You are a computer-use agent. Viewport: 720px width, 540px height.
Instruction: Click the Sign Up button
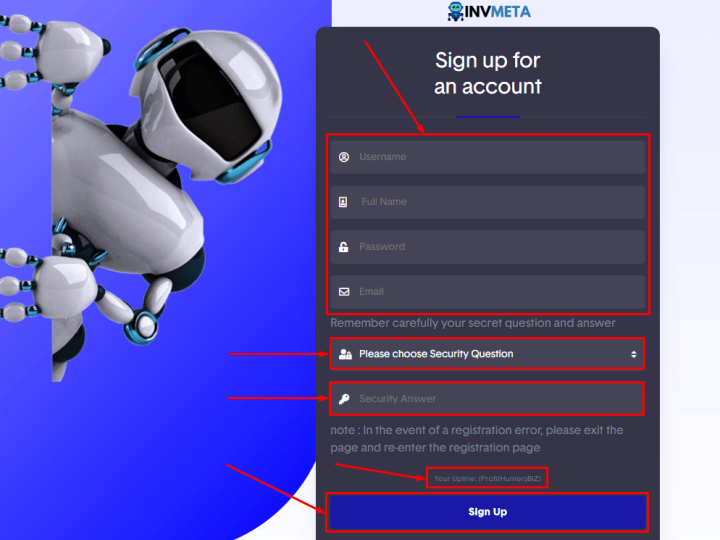click(x=488, y=512)
